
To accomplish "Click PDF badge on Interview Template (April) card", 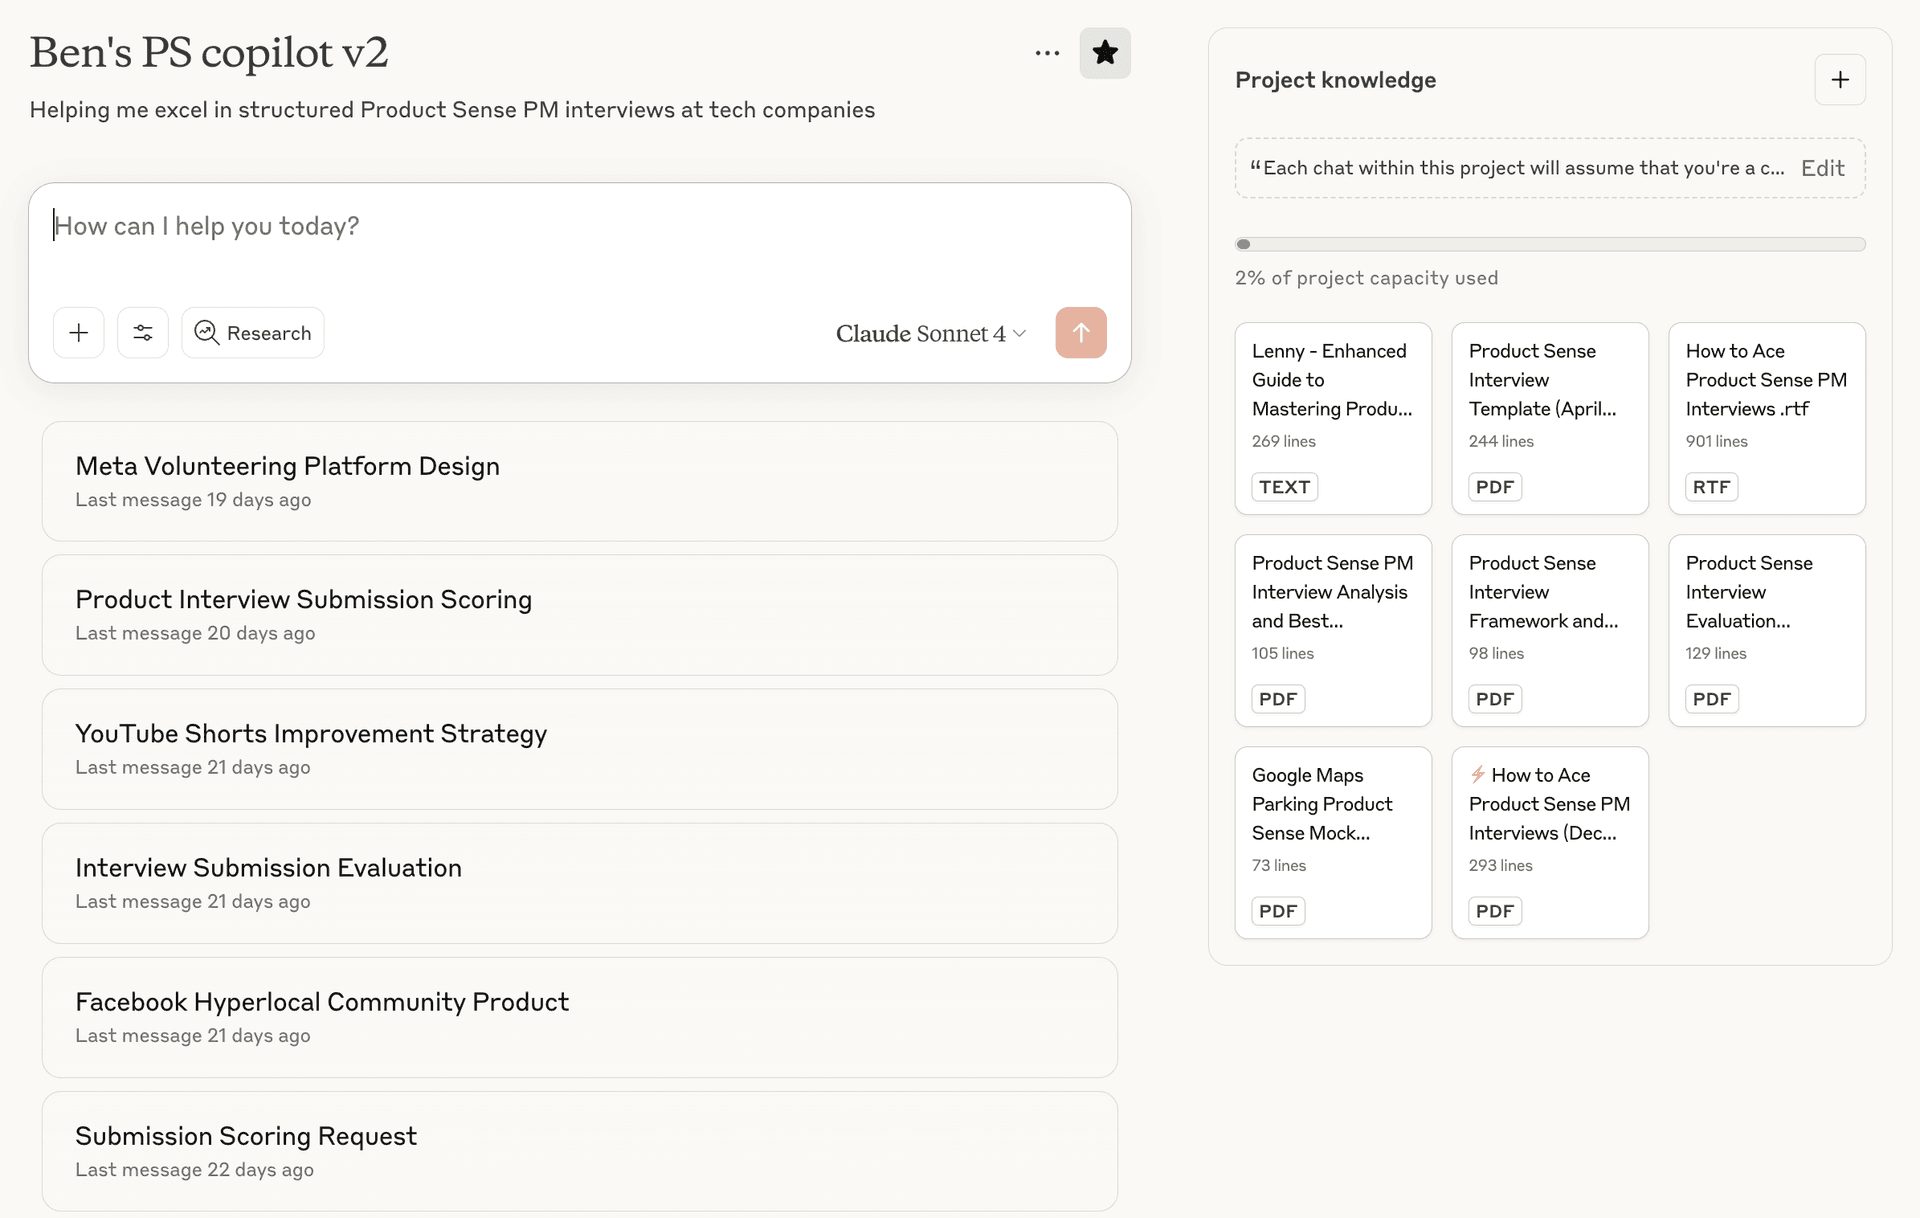I will click(1495, 487).
